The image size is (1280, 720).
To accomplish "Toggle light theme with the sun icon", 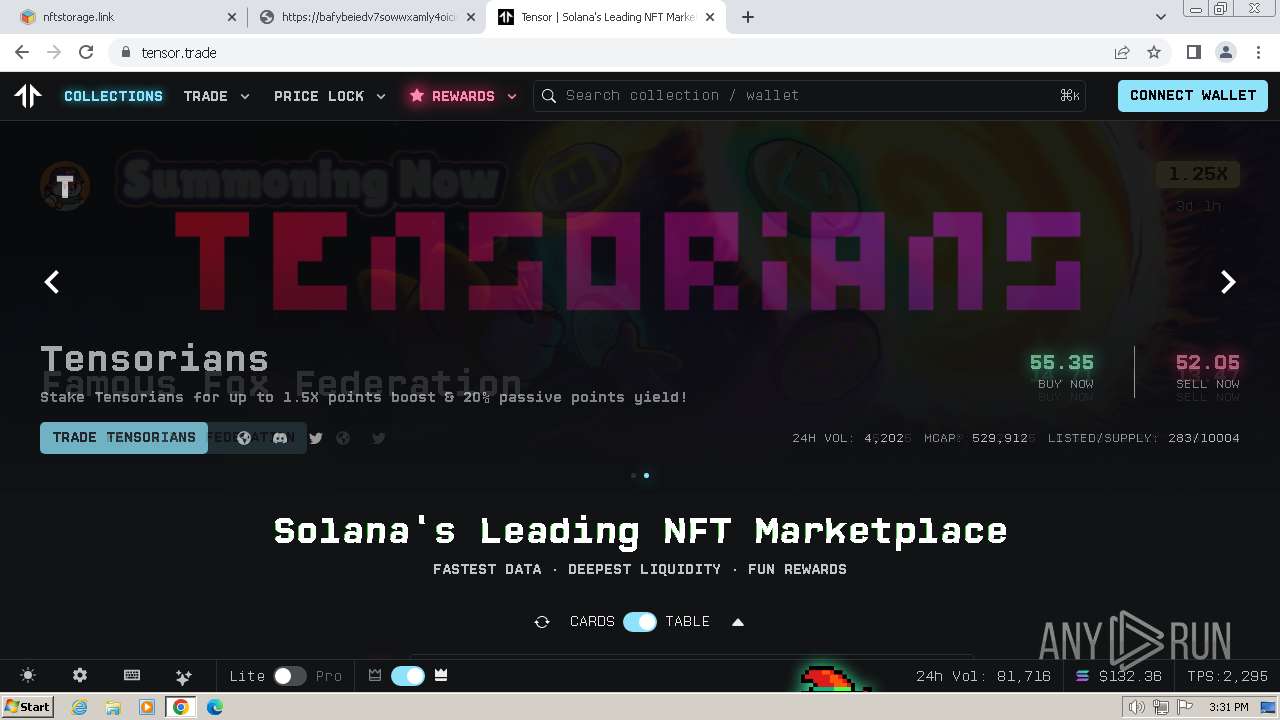I will pyautogui.click(x=28, y=676).
